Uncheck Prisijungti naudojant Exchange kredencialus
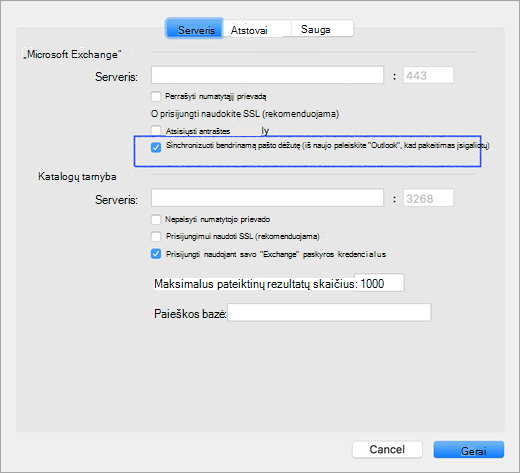520x473 pixels. point(156,254)
